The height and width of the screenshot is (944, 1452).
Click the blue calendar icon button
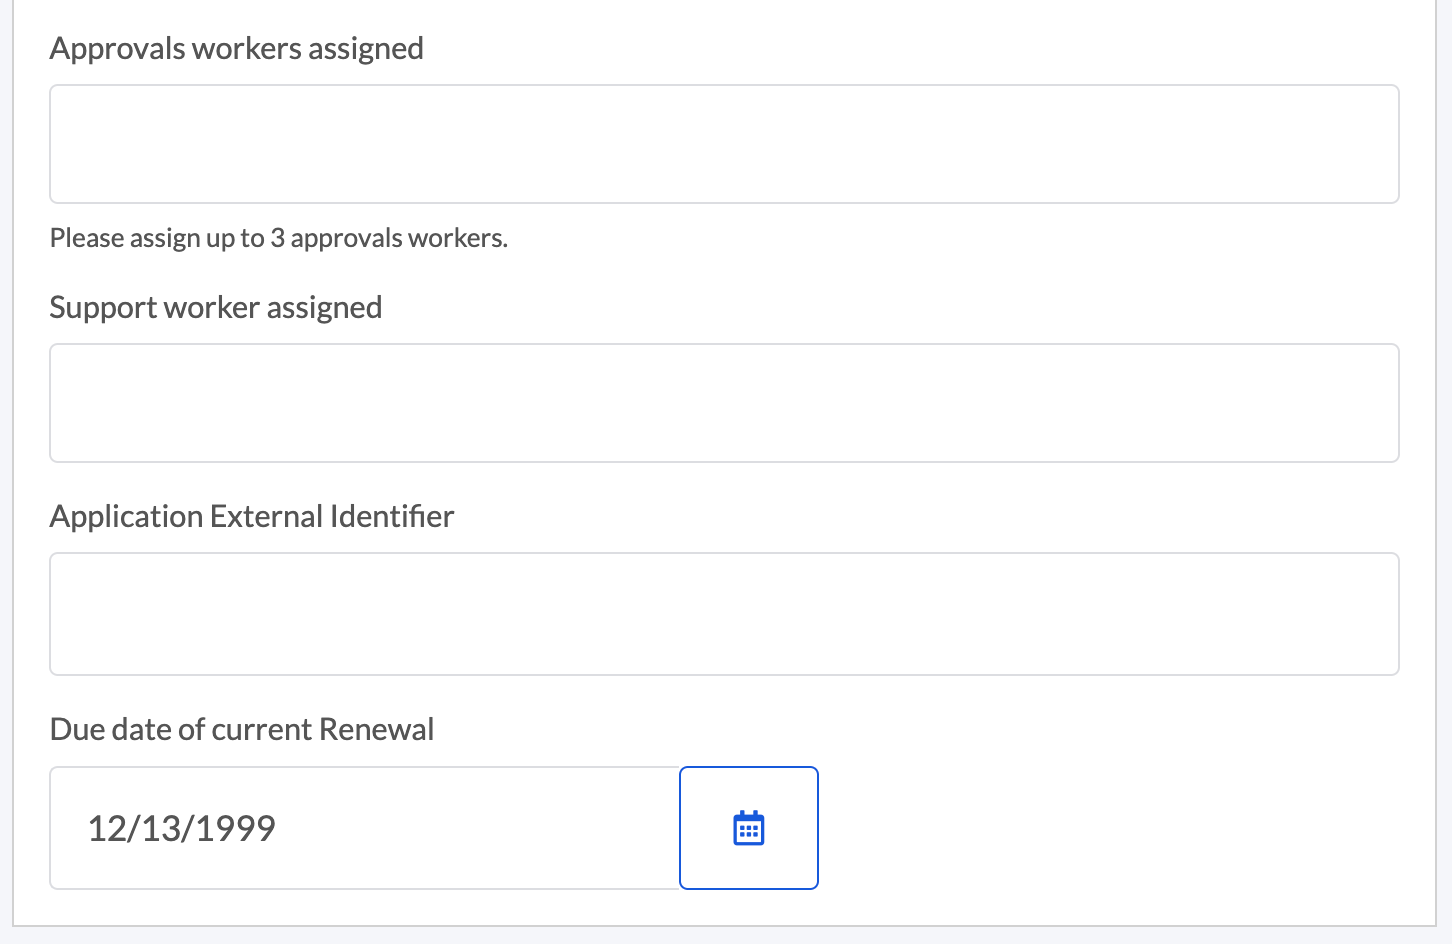748,828
